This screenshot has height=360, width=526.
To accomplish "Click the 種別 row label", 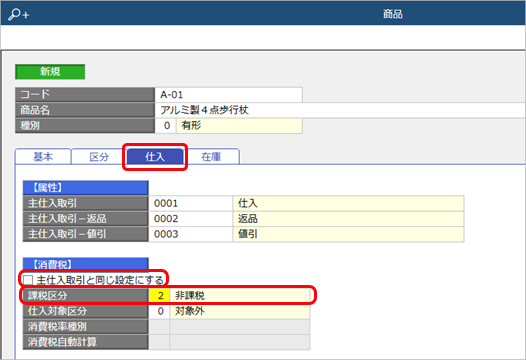I will 85,125.
